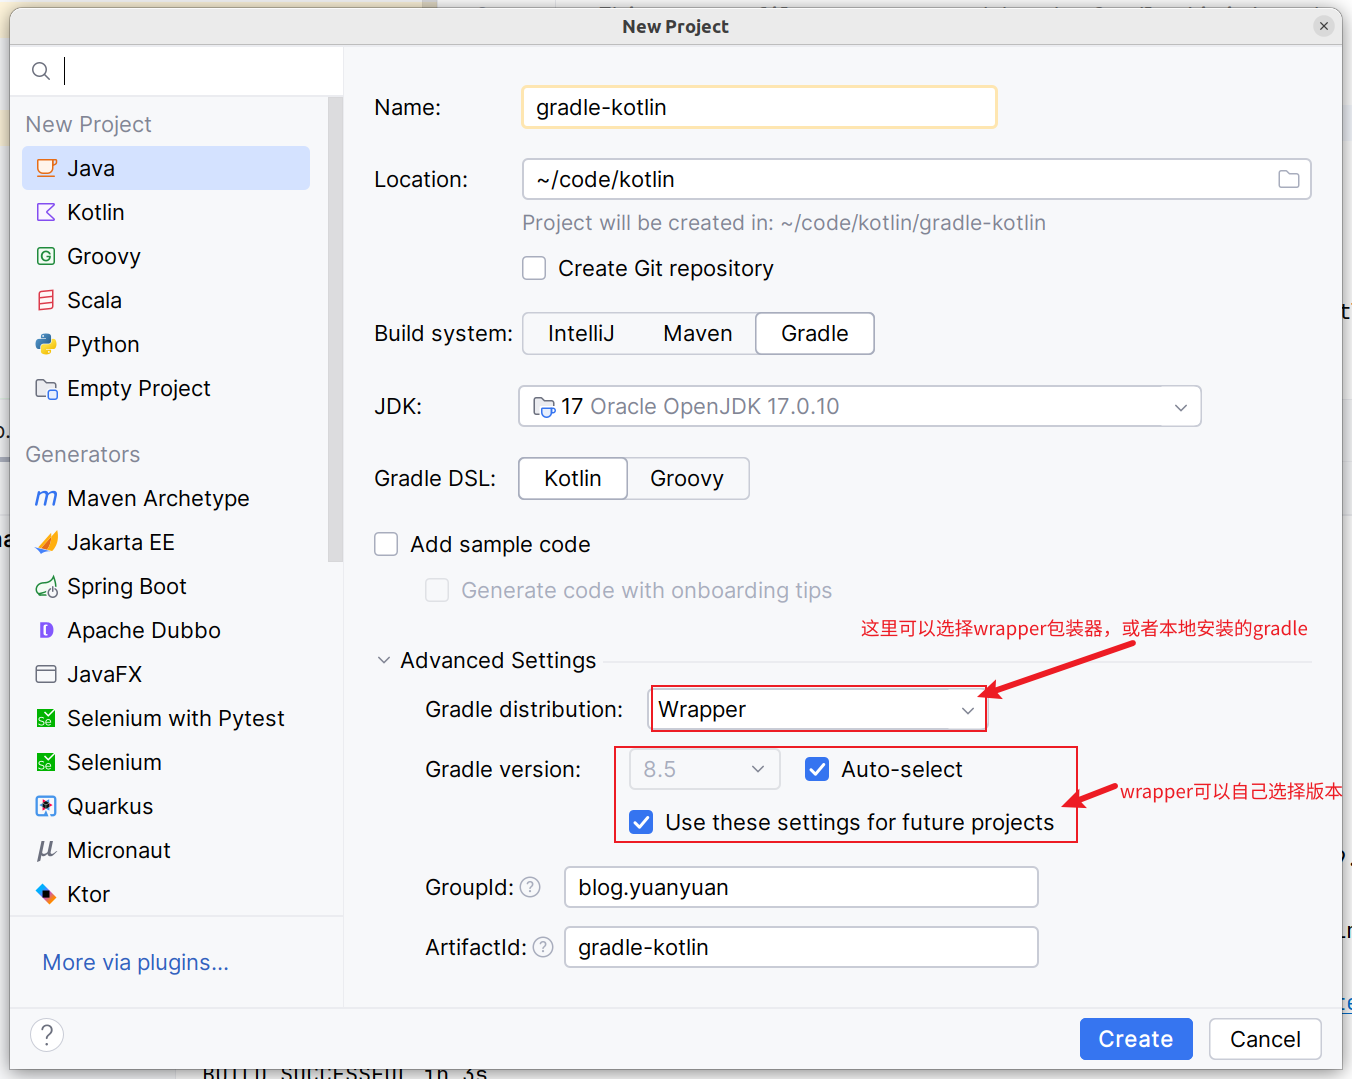Expand the Gradle distribution Wrapper dropdown
This screenshot has width=1352, height=1079.
[x=967, y=710]
